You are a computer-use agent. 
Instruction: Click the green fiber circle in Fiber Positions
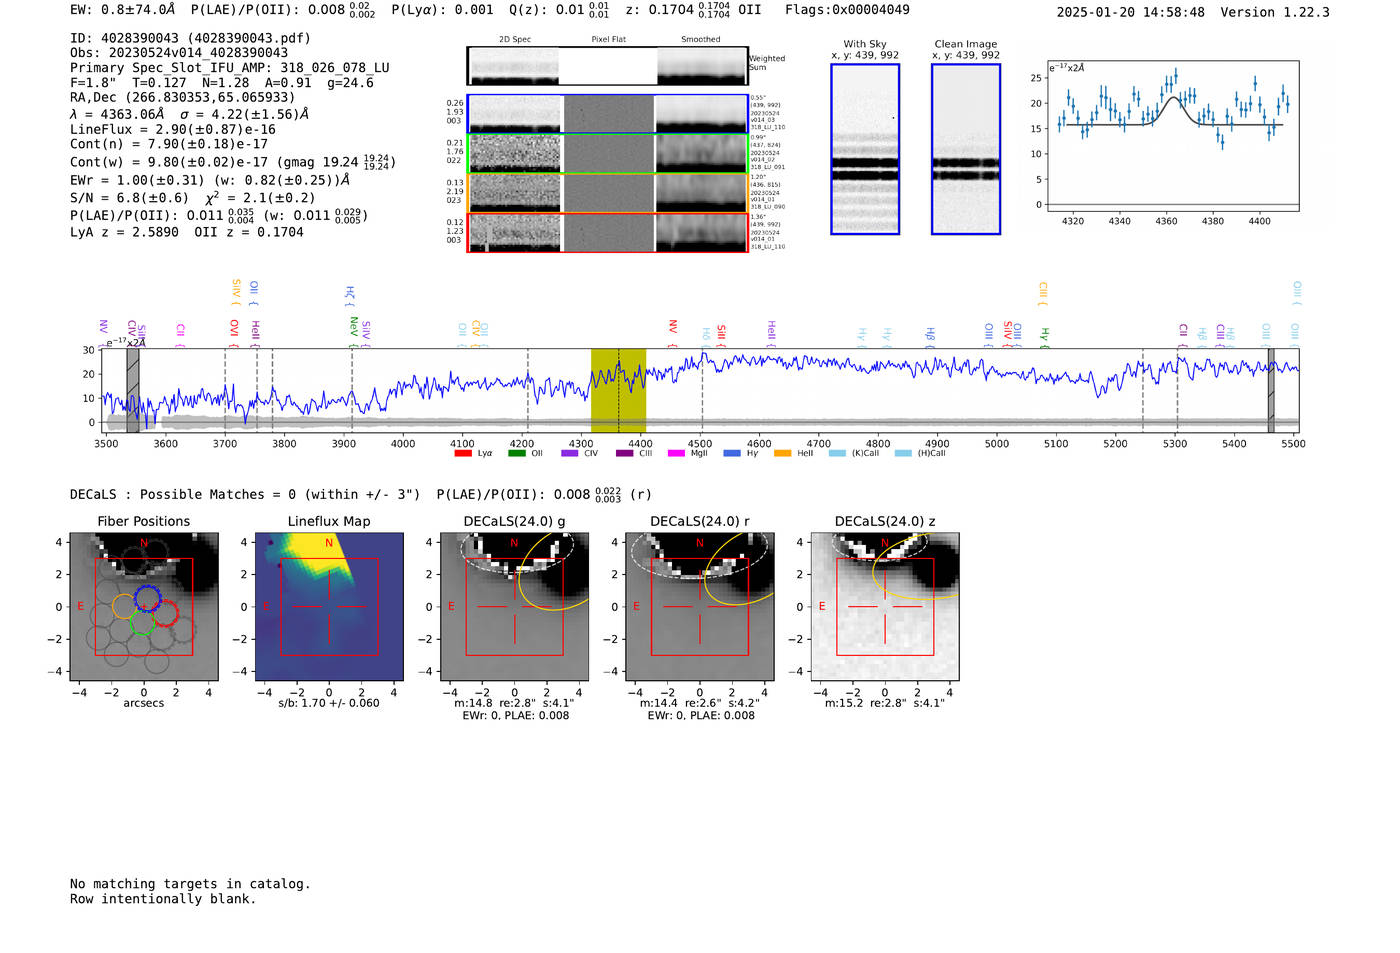point(142,622)
